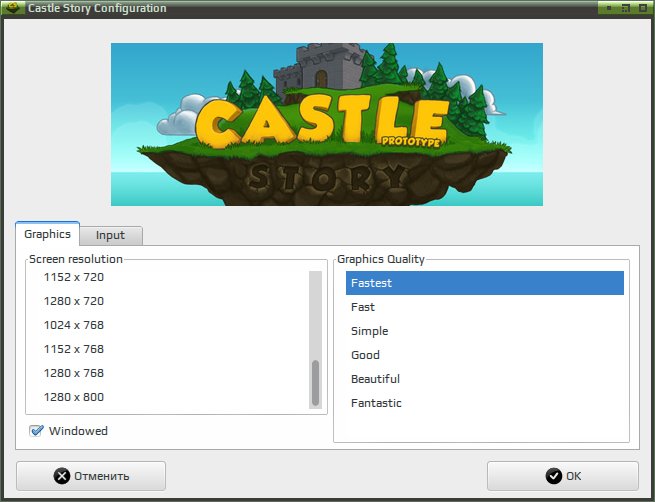
Task: Confirm settings with the OK button
Action: [x=563, y=476]
